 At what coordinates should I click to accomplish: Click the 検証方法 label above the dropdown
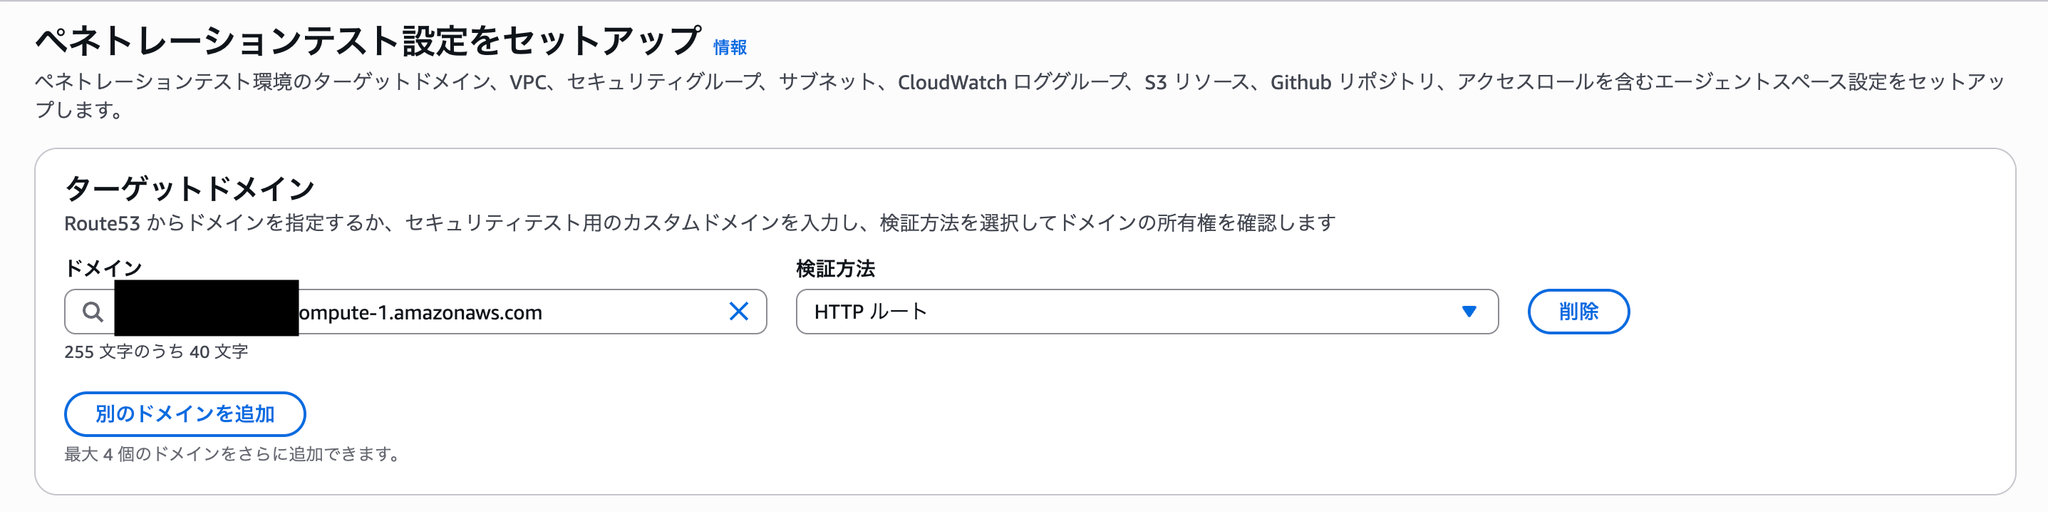coord(835,268)
